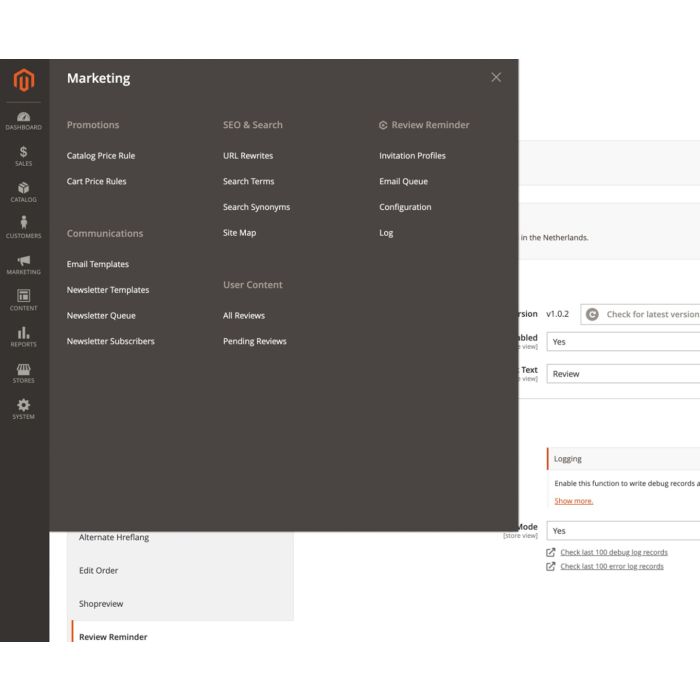700x700 pixels.
Task: Open the Catalog sidebar icon
Action: pos(23,192)
